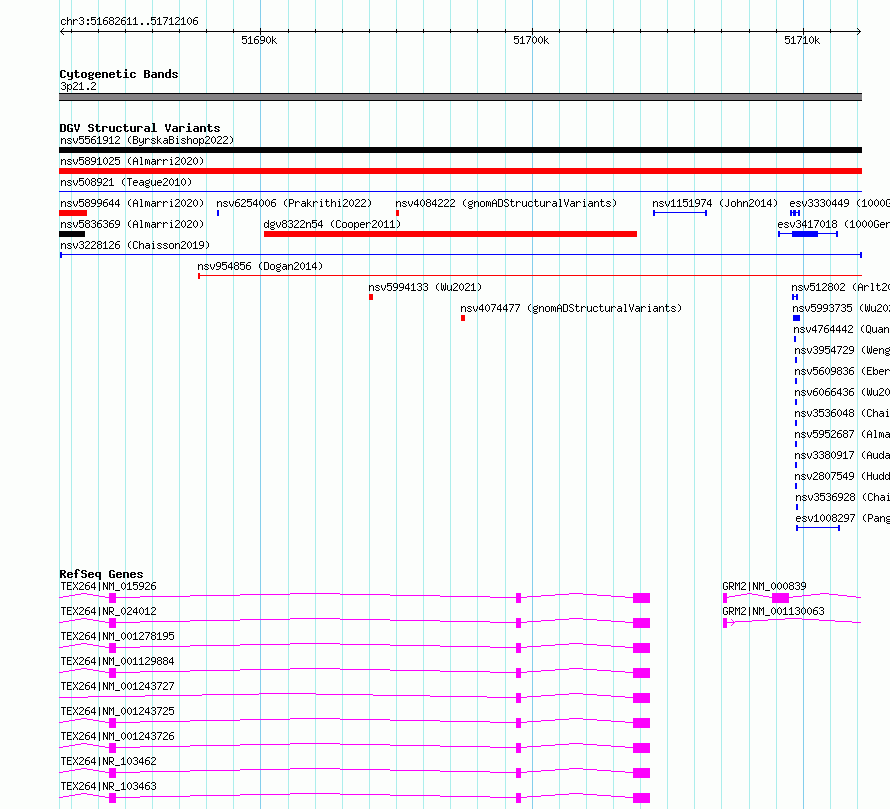The width and height of the screenshot is (890, 809).
Task: Click the RefSeq Genes track title
Action: (101, 574)
